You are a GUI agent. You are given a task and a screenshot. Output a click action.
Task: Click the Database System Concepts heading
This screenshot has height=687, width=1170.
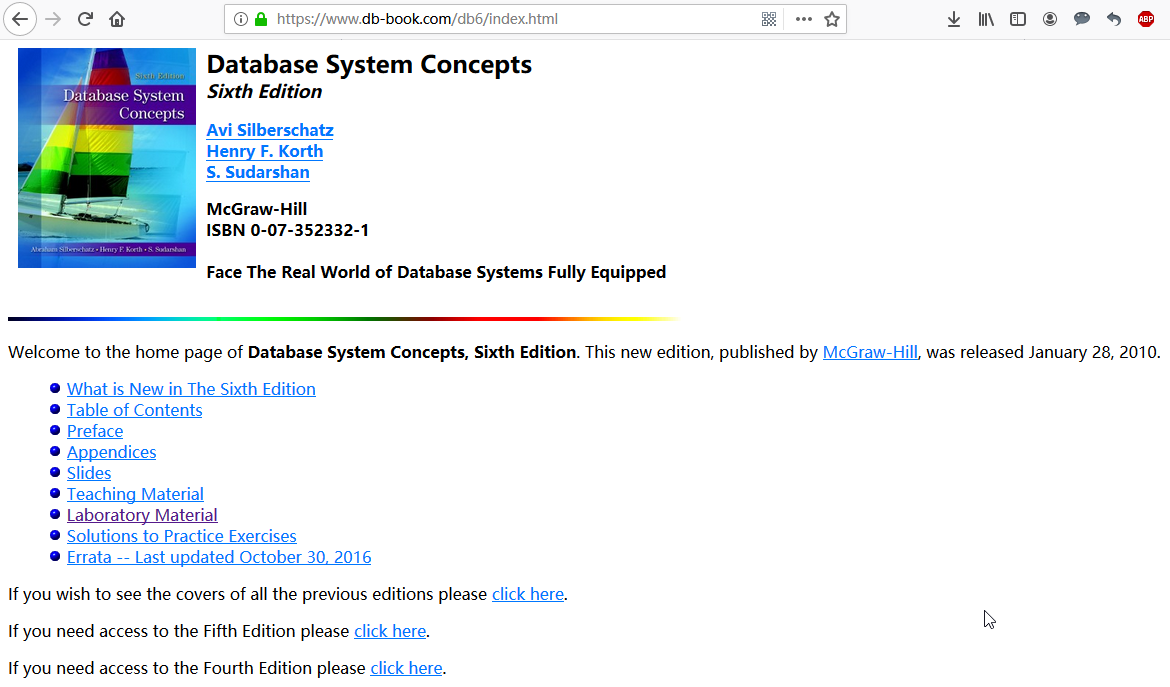[x=369, y=64]
